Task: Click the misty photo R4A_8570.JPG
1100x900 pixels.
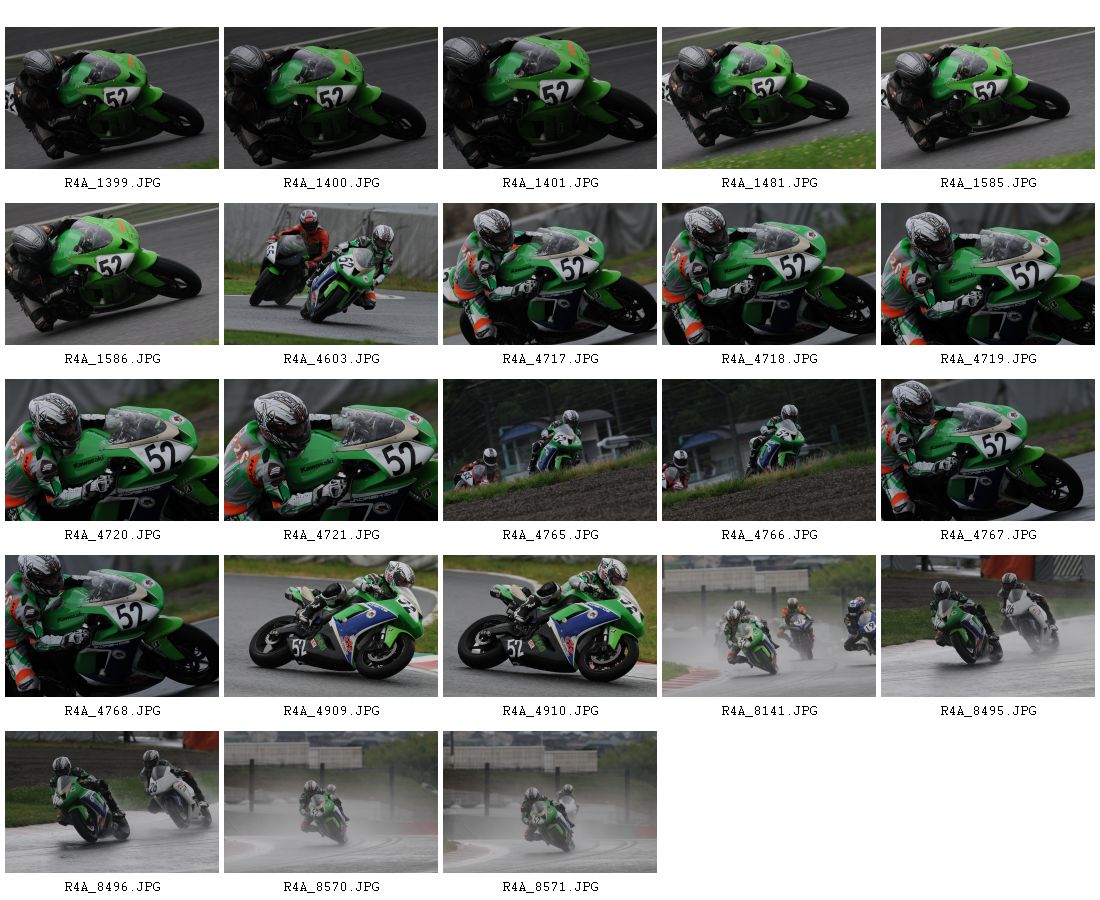Action: tap(330, 802)
